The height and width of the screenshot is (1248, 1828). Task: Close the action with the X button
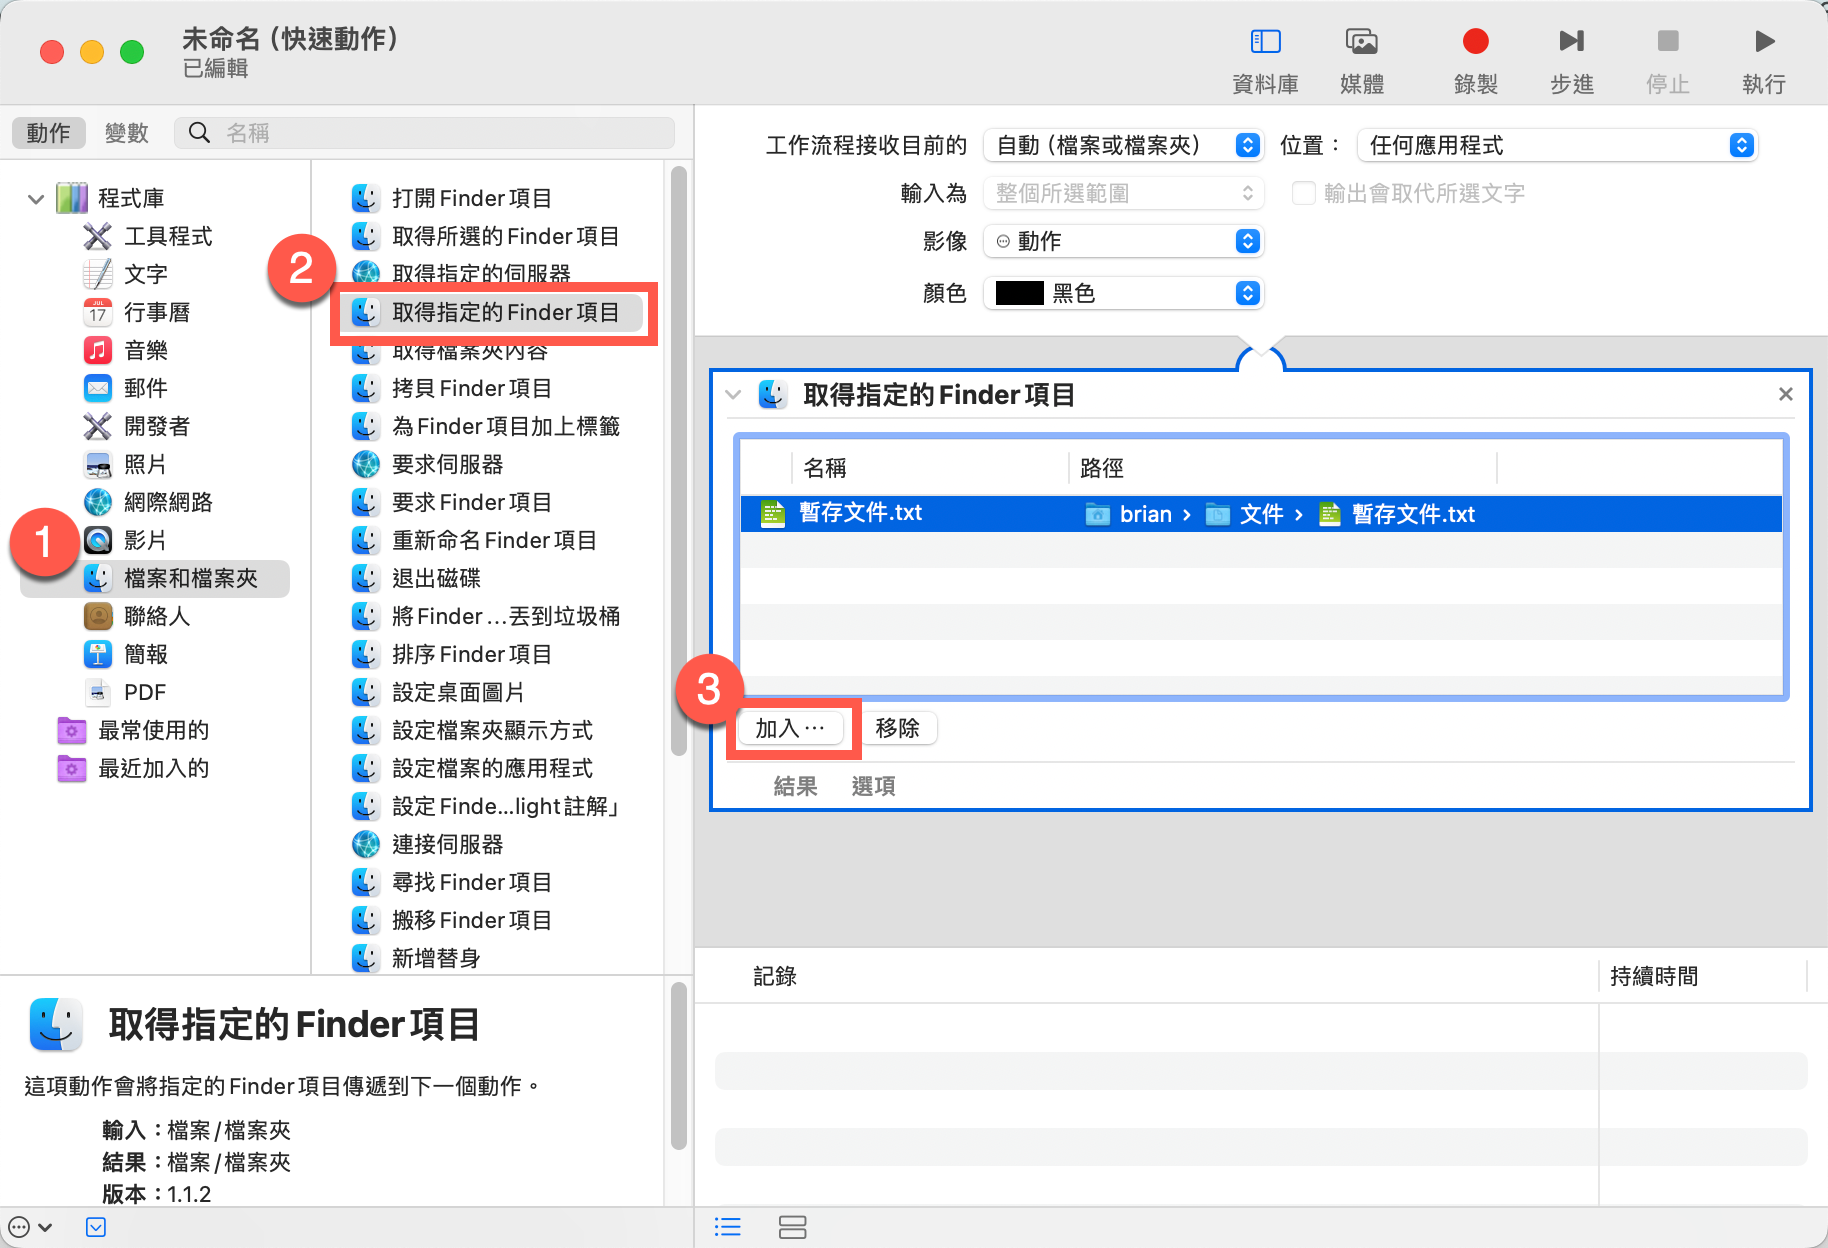tap(1785, 395)
